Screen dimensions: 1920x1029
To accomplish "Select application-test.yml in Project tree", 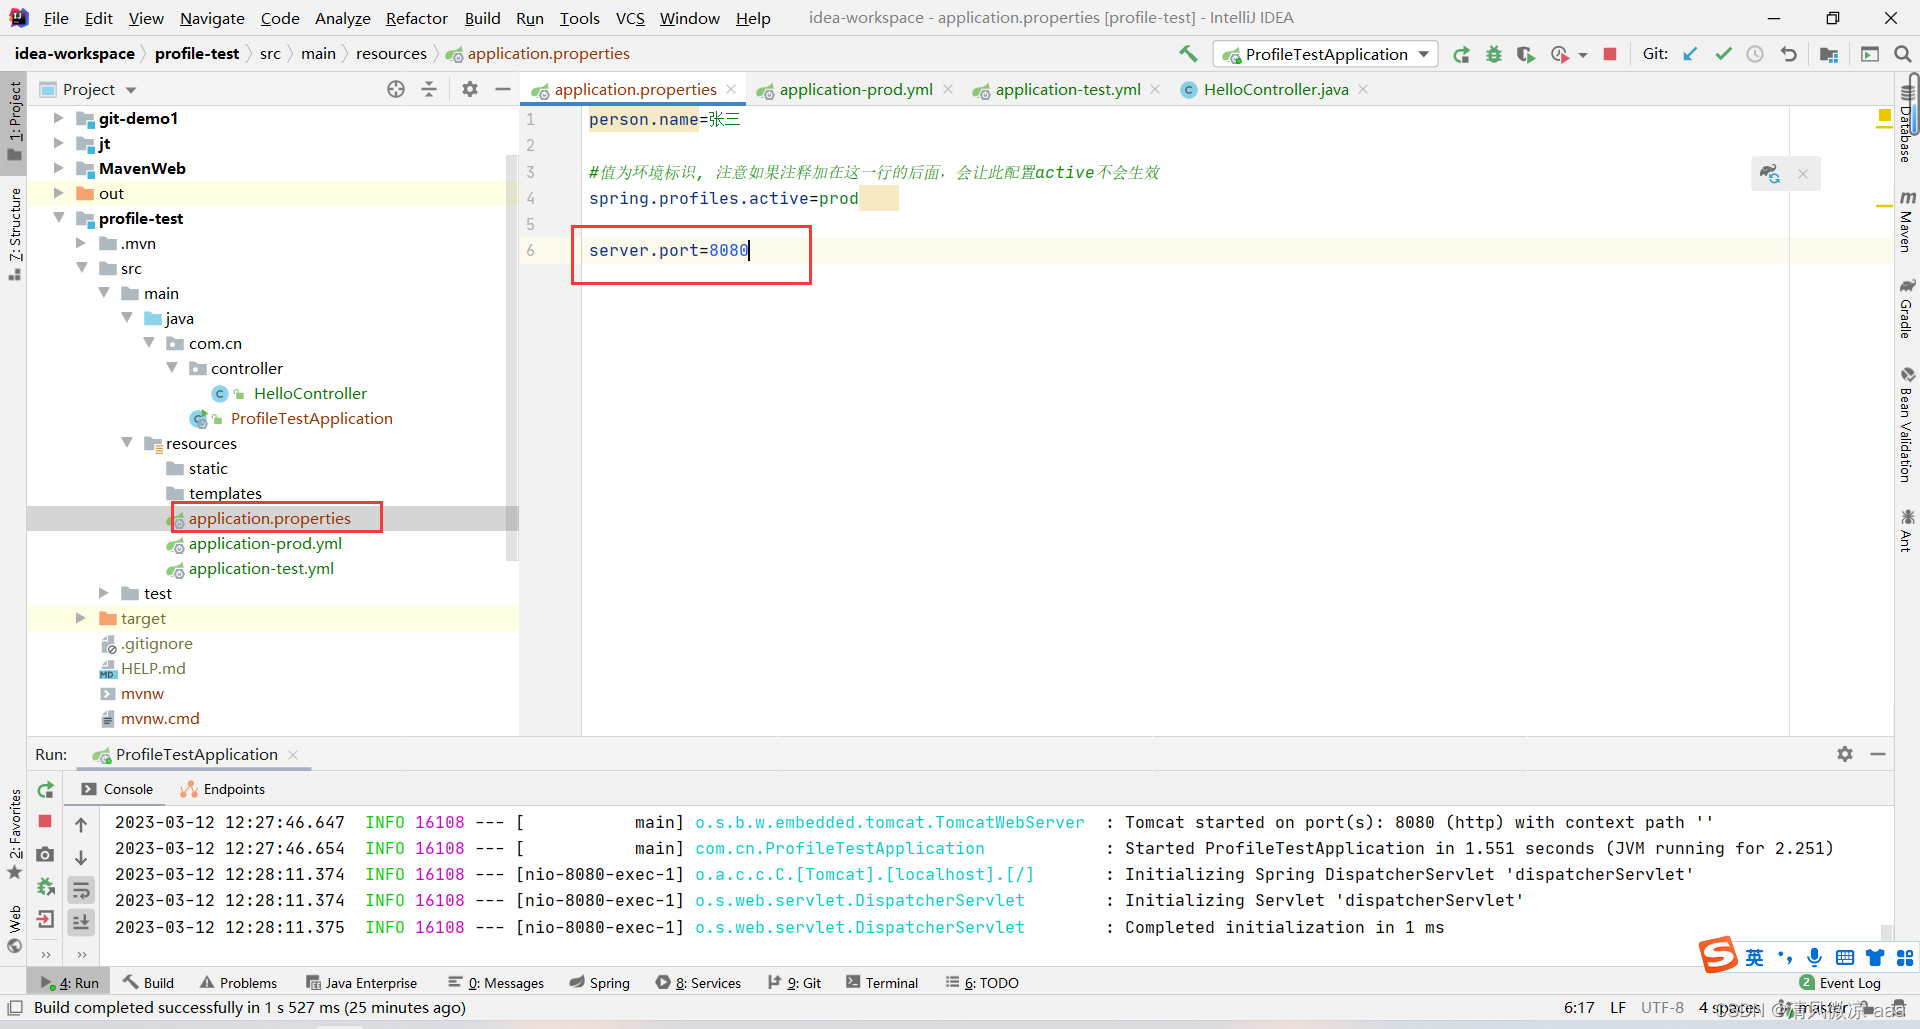I will click(x=261, y=568).
